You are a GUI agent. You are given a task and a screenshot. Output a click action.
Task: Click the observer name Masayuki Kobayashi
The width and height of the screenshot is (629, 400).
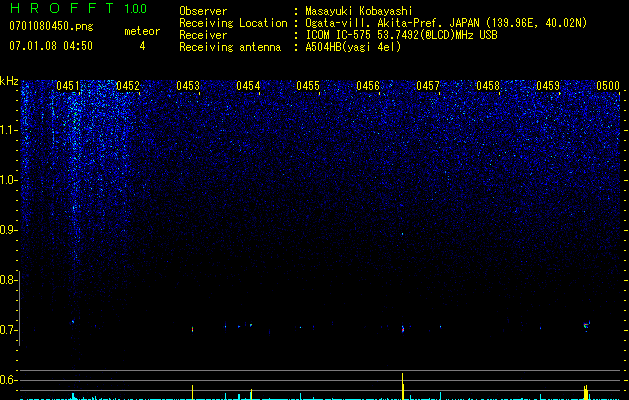point(359,11)
